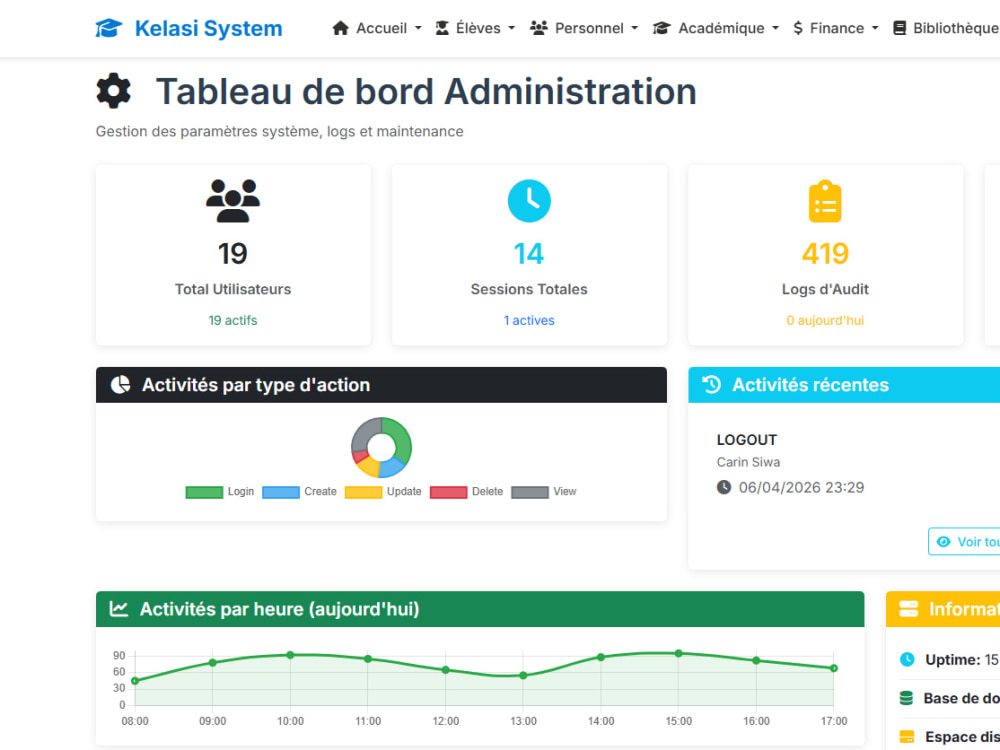
Task: Open the Finance menu
Action: click(x=835, y=28)
